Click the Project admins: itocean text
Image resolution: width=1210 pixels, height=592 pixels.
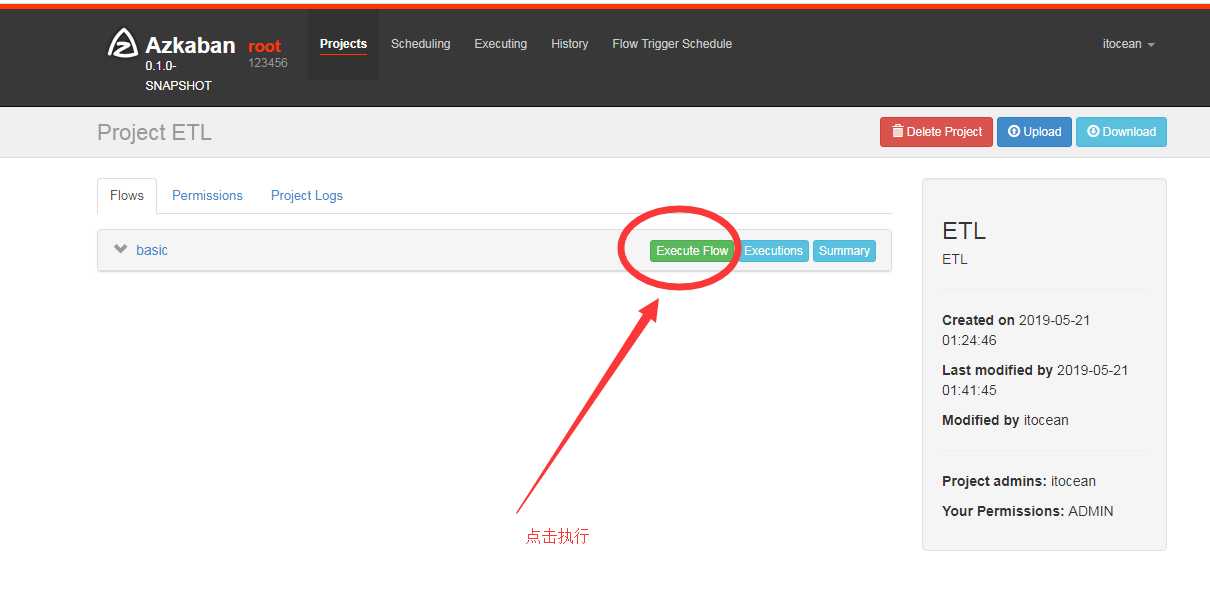pyautogui.click(x=1019, y=481)
